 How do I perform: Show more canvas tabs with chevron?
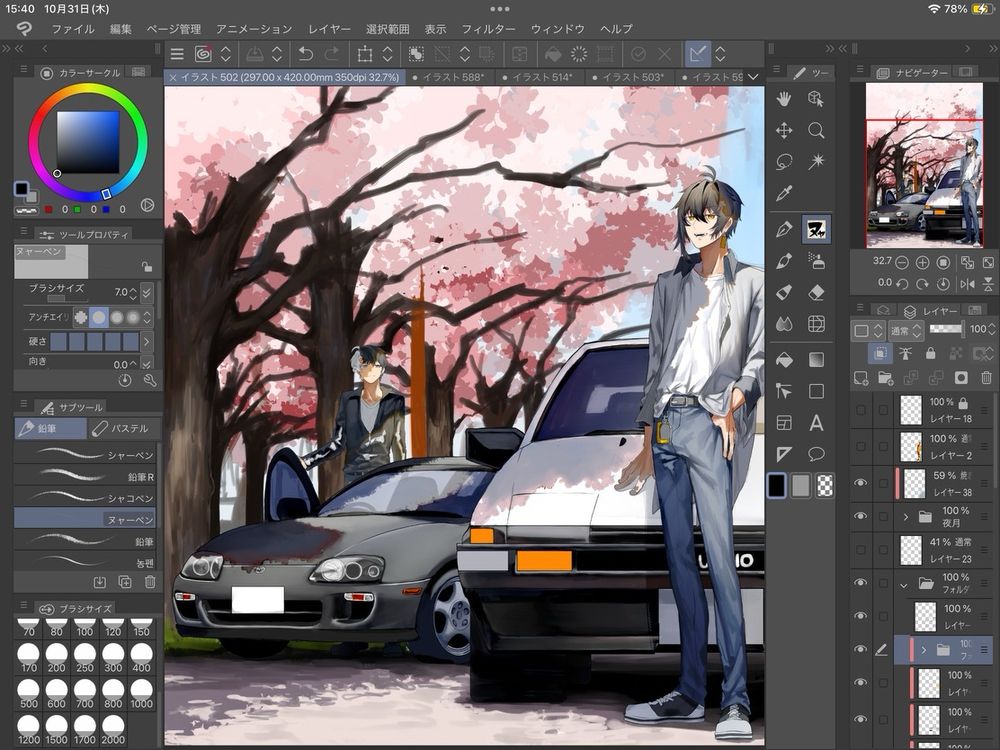pos(753,77)
